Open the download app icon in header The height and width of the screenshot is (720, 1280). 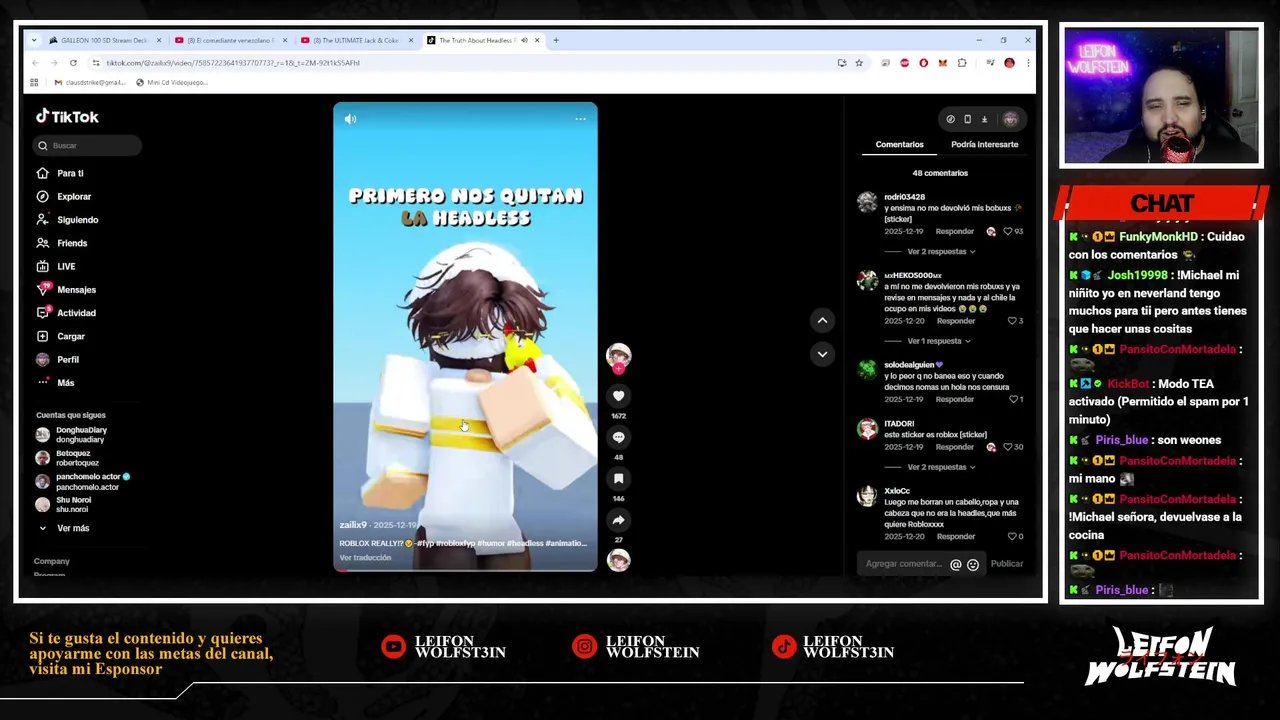point(984,120)
